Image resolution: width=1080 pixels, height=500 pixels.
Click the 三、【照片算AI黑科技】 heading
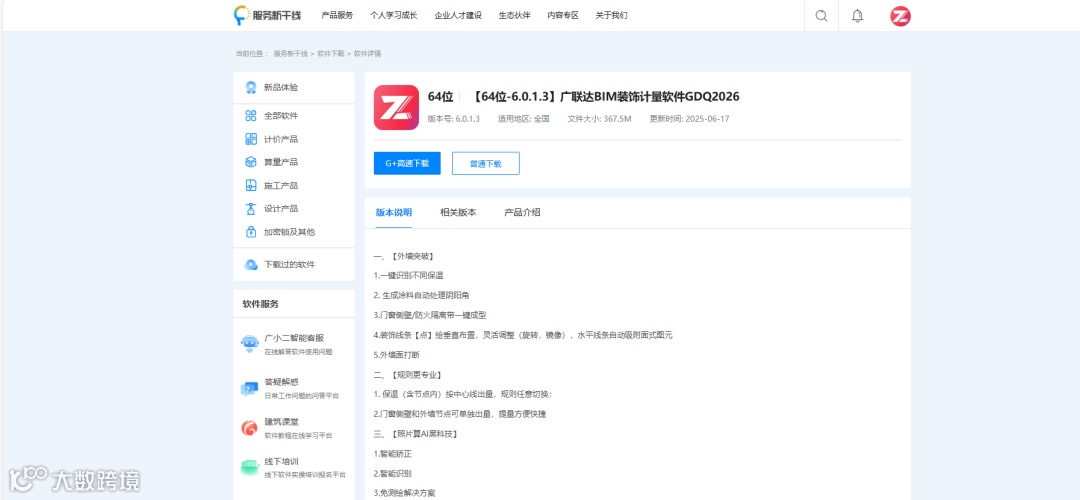(x=416, y=434)
